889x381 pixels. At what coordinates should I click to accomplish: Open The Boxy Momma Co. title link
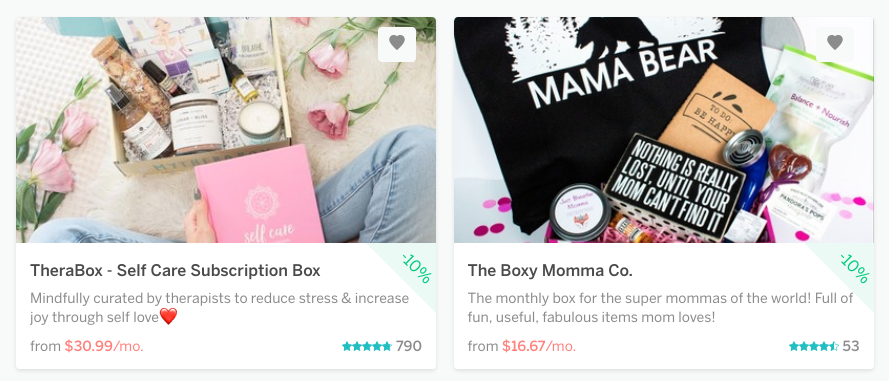(x=550, y=270)
